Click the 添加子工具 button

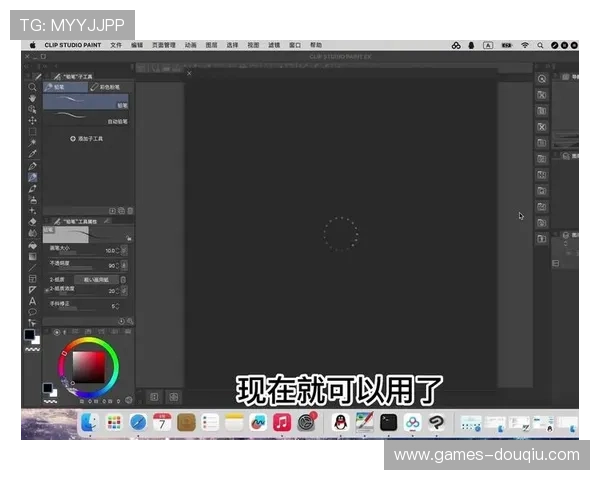(x=86, y=139)
